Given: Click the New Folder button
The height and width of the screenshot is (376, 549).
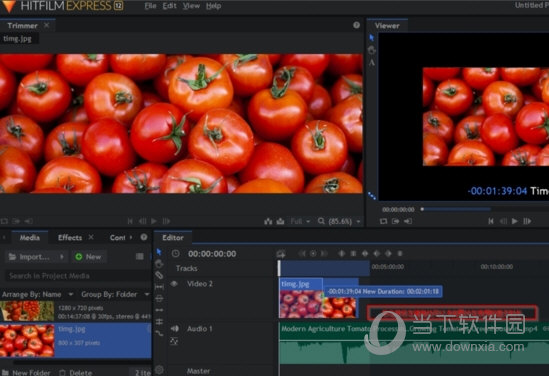Looking at the screenshot, I should 27,372.
